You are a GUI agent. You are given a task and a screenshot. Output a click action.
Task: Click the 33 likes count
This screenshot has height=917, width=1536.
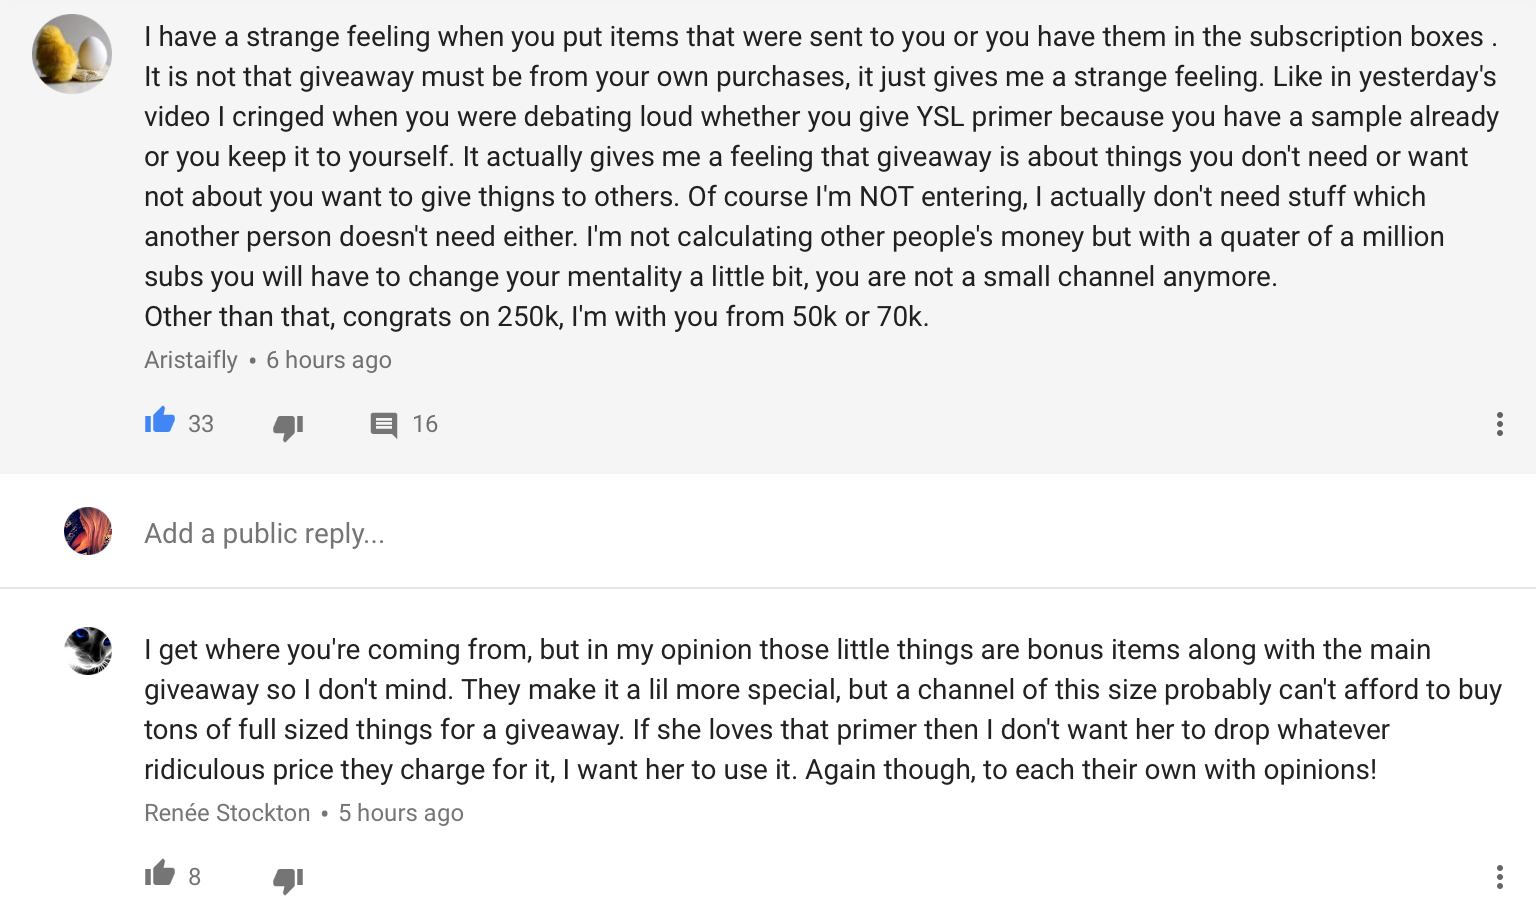(201, 424)
